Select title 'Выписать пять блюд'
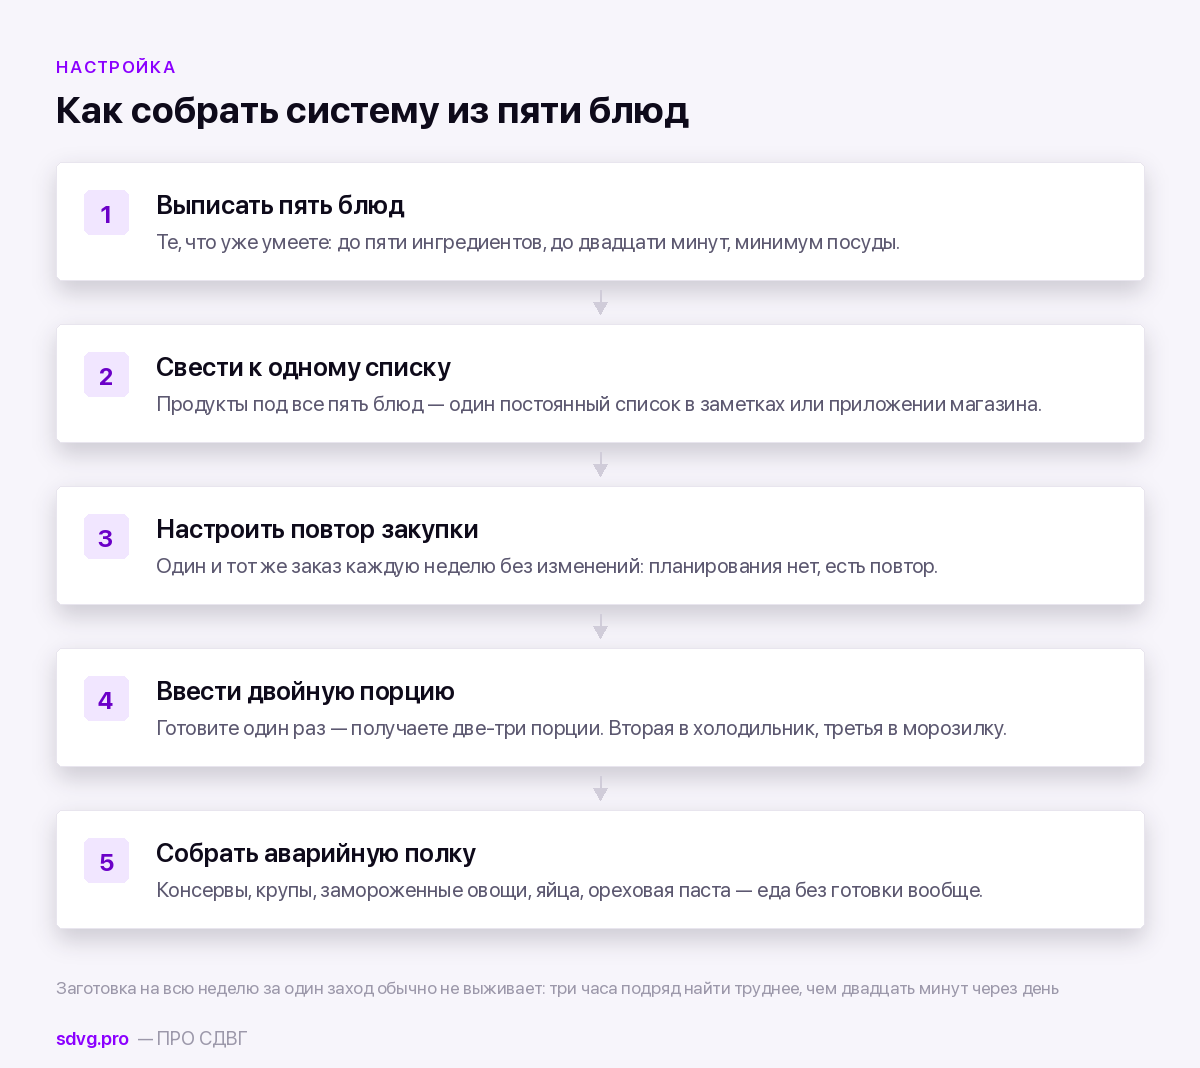Screen dimensions: 1200x1068 [x=280, y=205]
